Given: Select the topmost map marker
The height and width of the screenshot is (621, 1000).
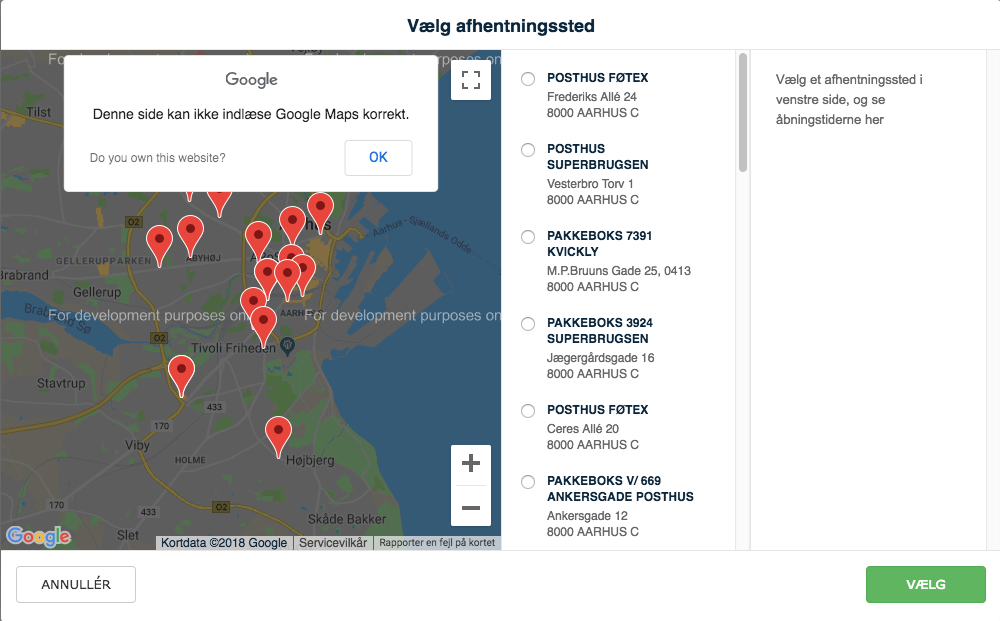Looking at the screenshot, I should 320,207.
